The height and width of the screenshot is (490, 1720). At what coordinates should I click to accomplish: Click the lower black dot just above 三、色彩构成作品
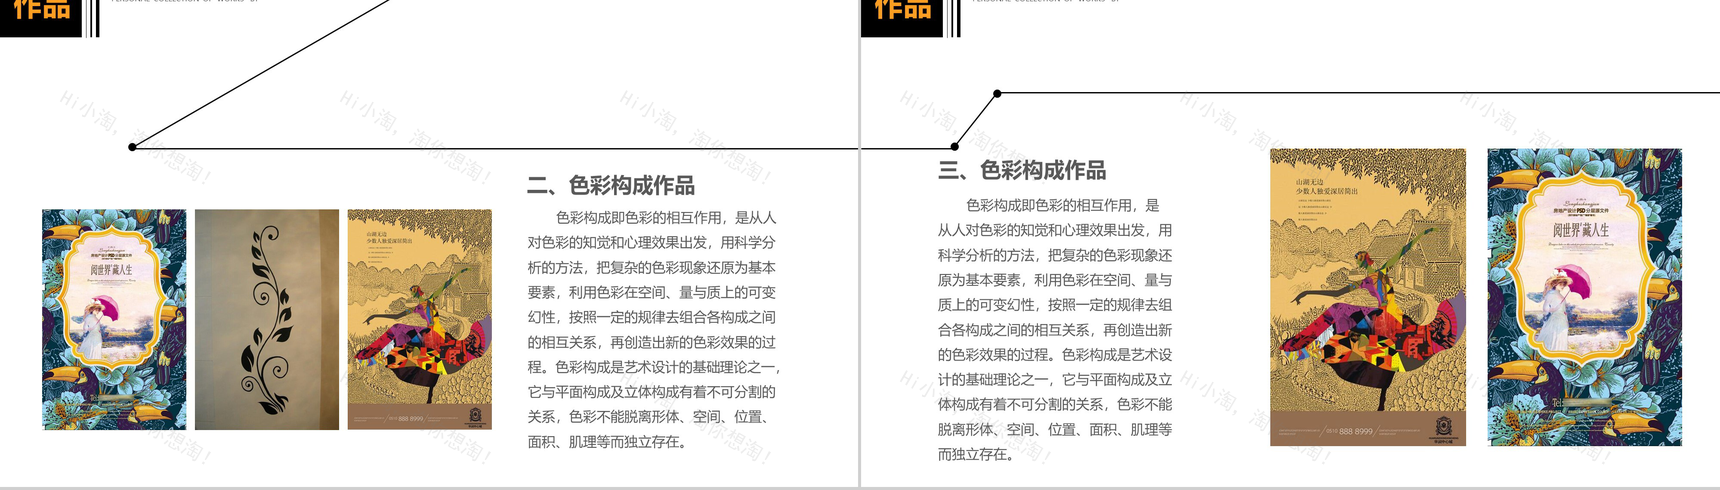[955, 147]
